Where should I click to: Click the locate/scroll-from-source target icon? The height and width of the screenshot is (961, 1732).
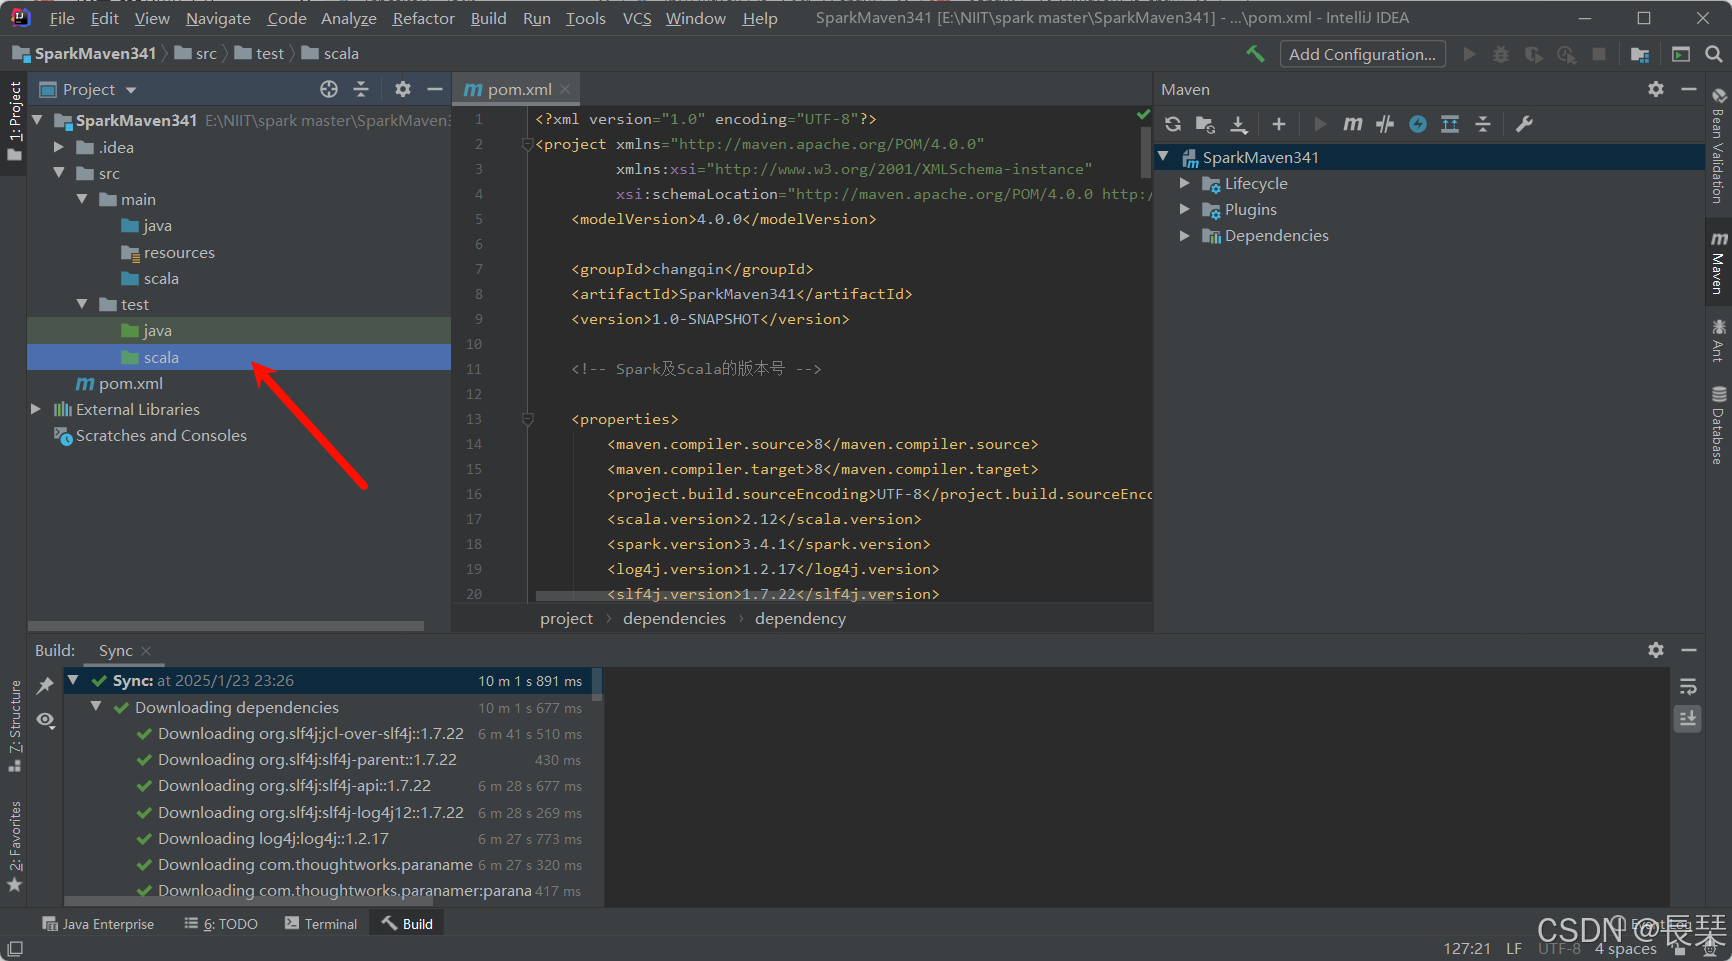(x=329, y=89)
